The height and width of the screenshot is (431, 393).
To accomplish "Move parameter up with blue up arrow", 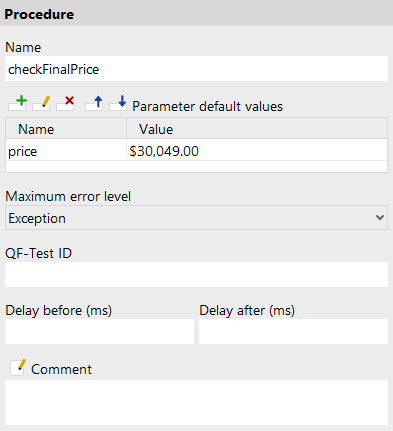I will coord(94,103).
